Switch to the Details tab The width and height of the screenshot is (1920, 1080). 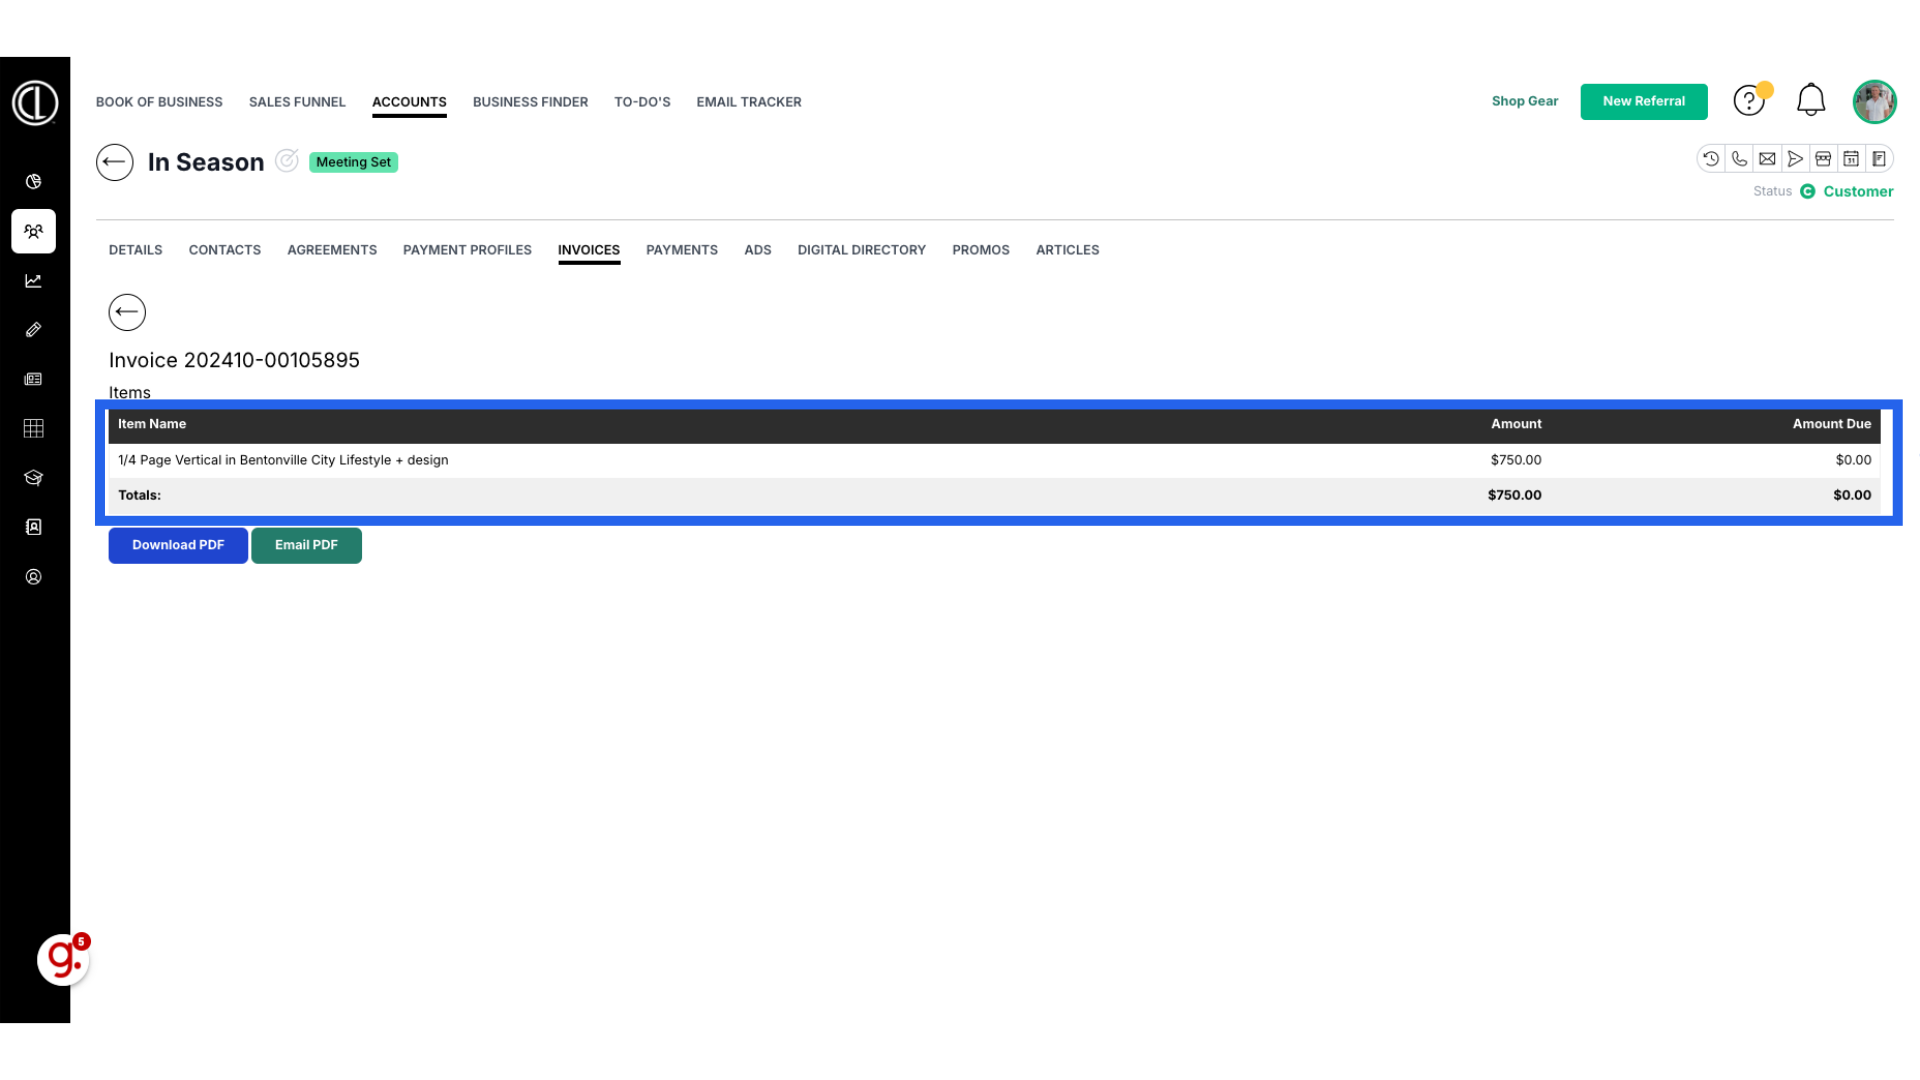pyautogui.click(x=136, y=250)
